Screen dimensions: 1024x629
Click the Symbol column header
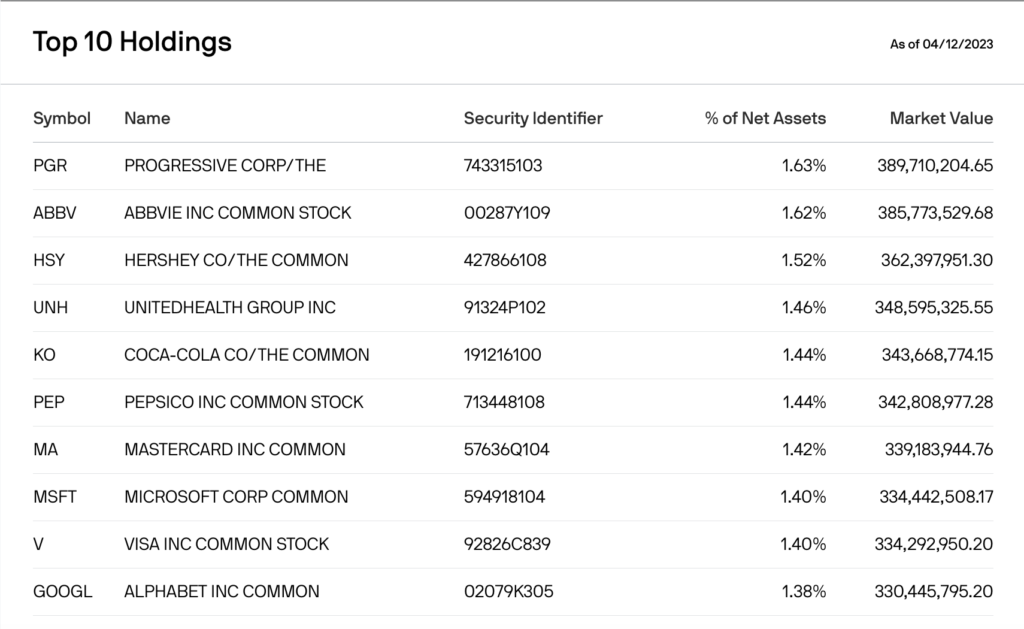tap(62, 118)
